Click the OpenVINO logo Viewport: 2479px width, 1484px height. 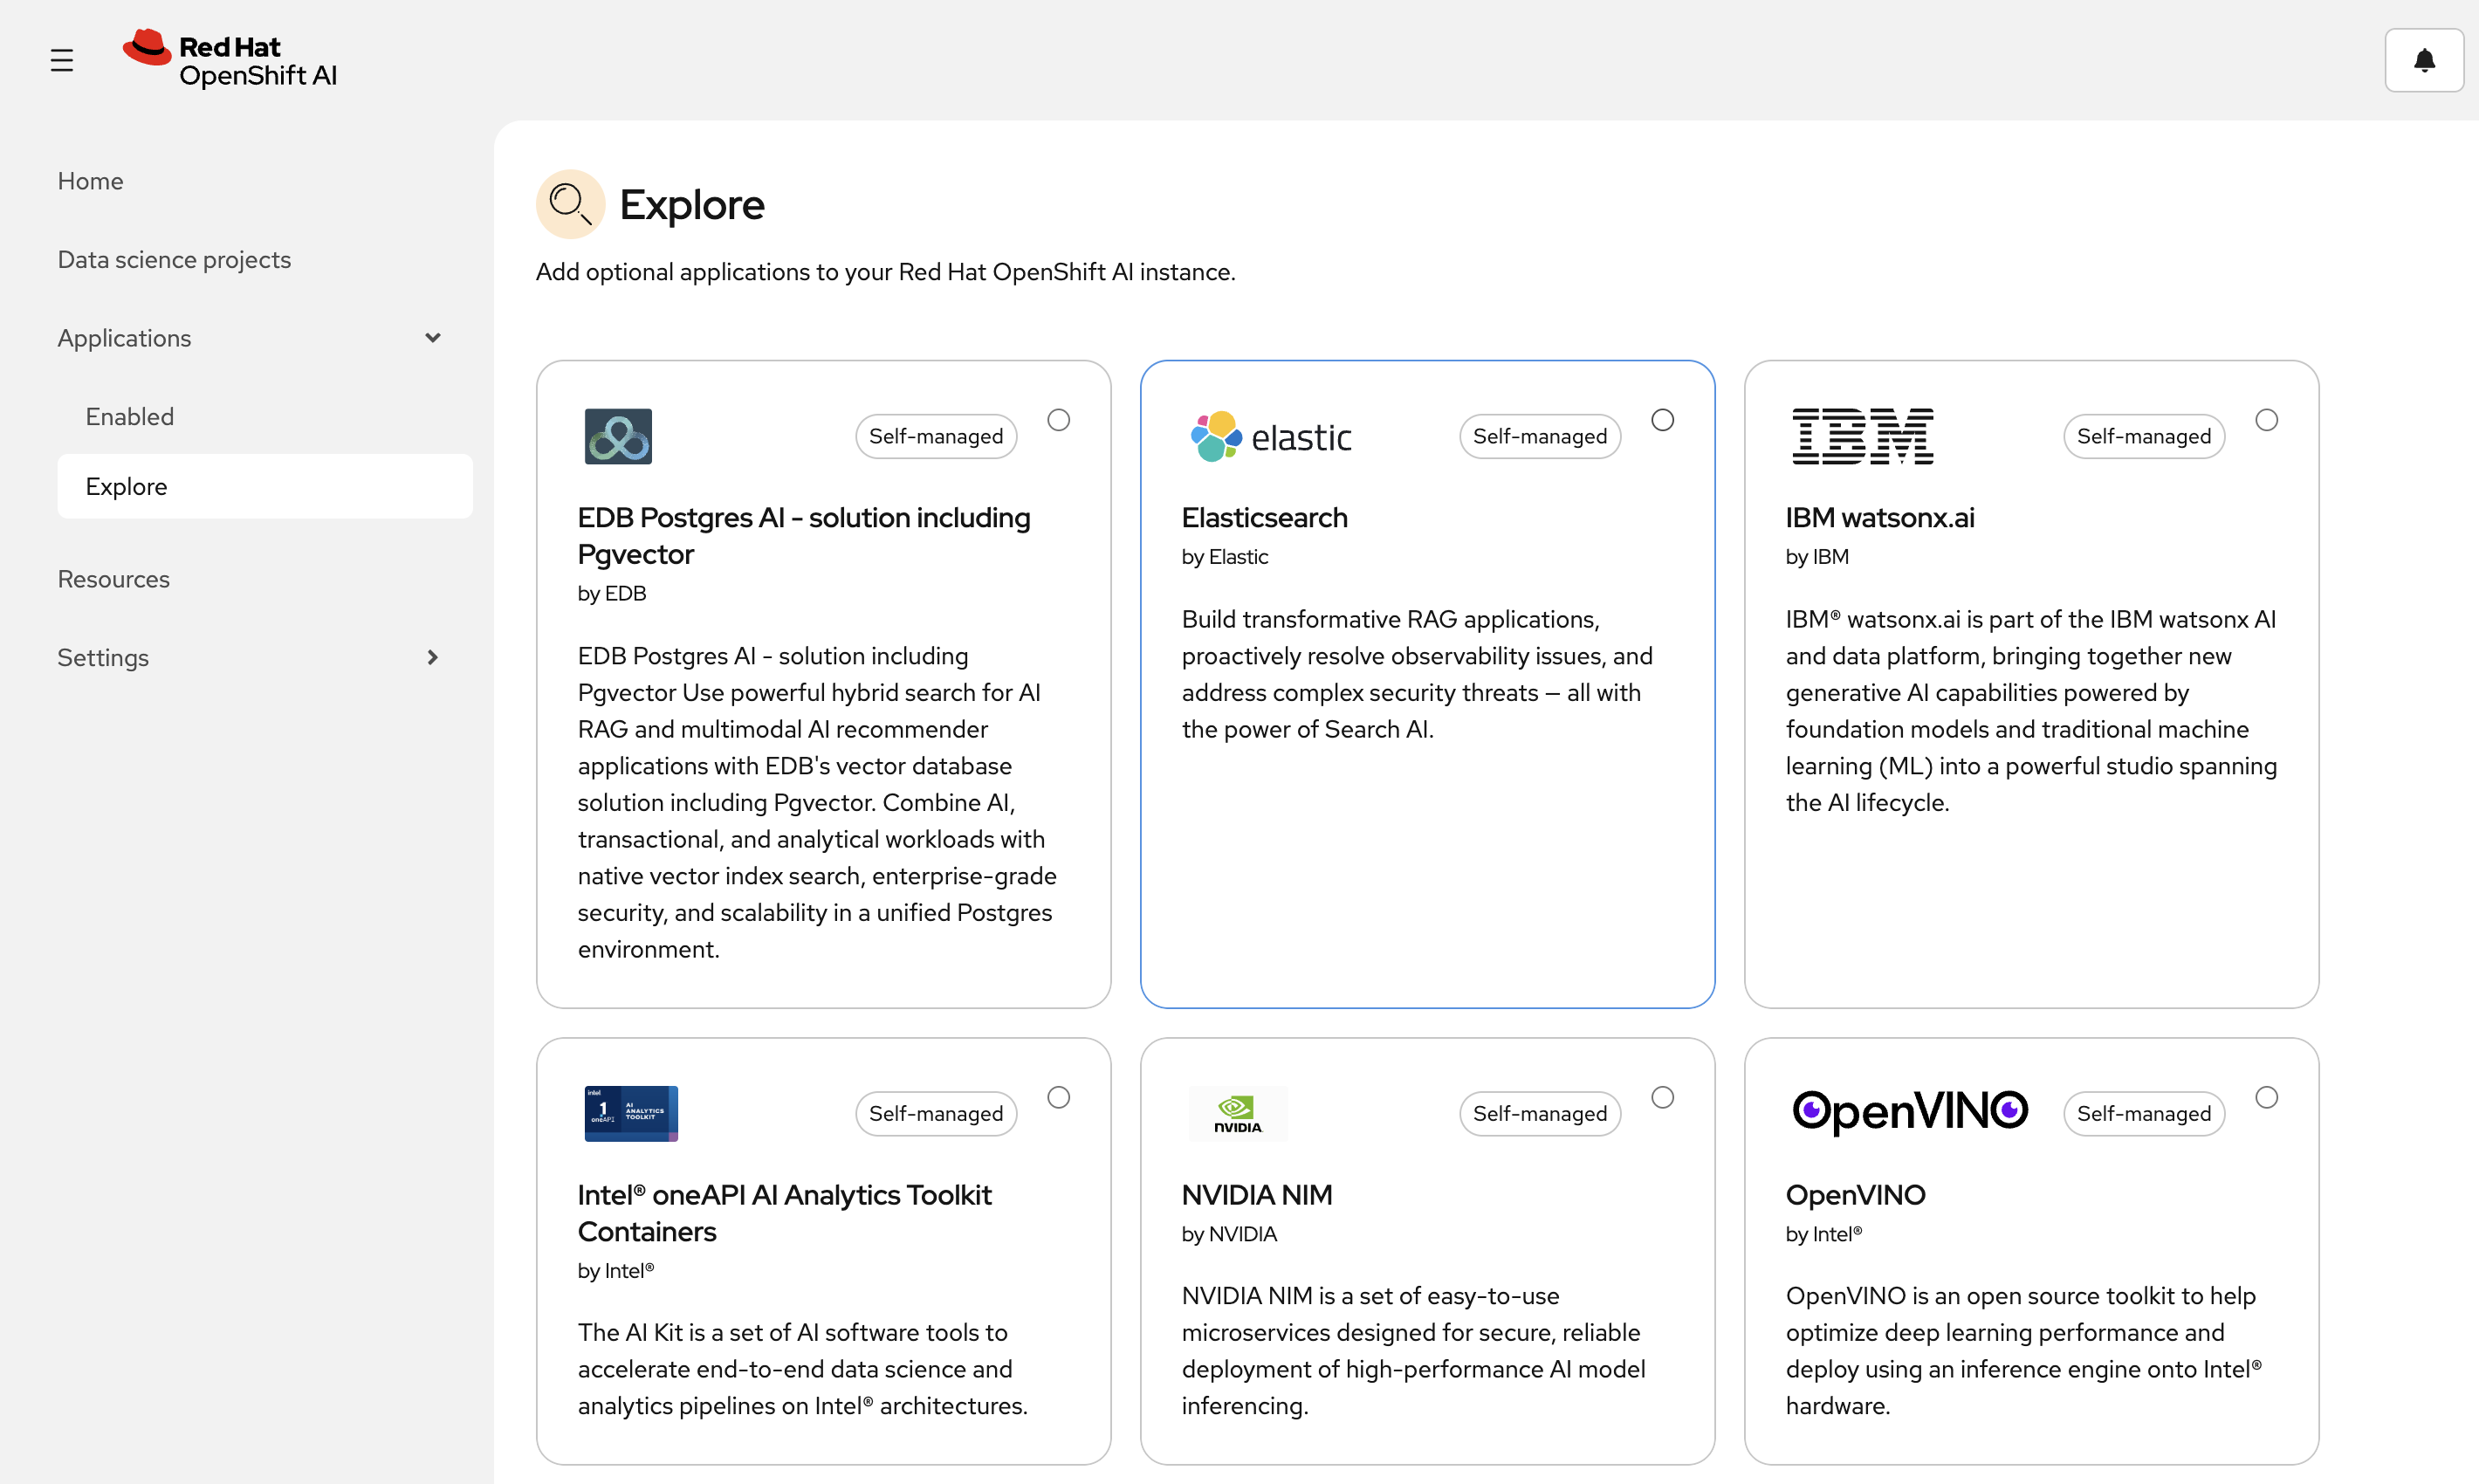tap(1909, 1111)
